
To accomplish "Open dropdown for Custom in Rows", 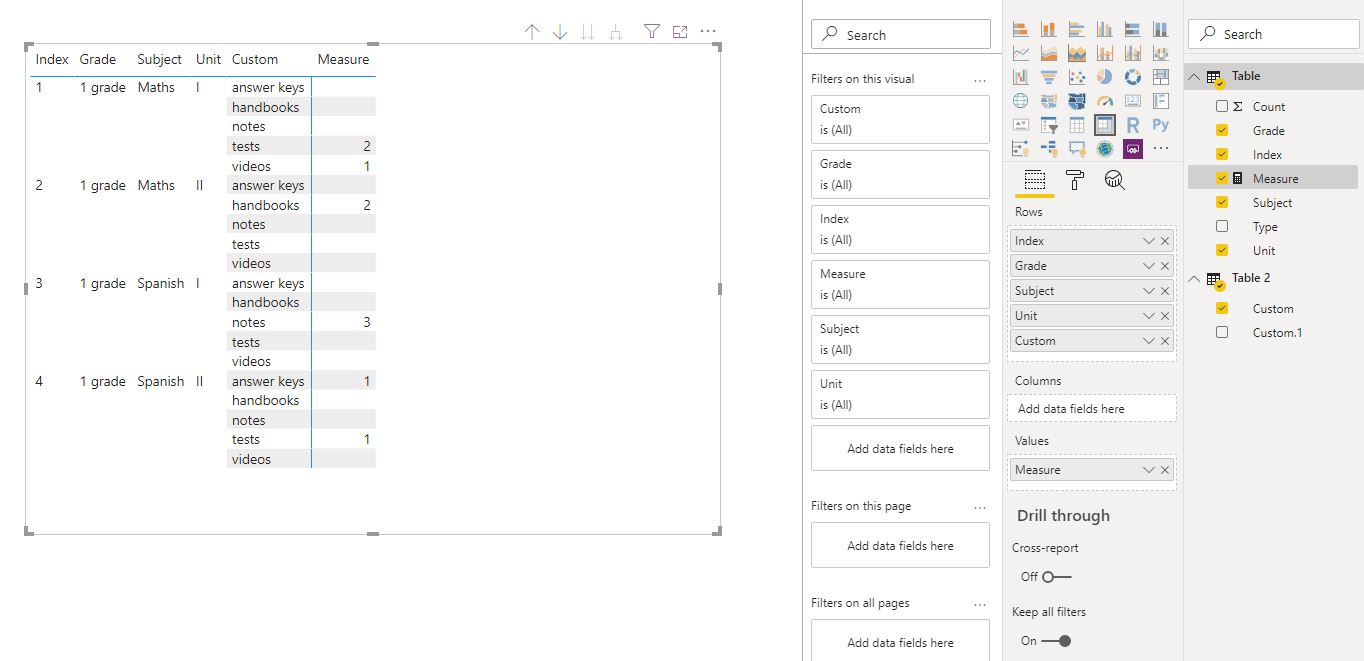I will tap(1149, 341).
